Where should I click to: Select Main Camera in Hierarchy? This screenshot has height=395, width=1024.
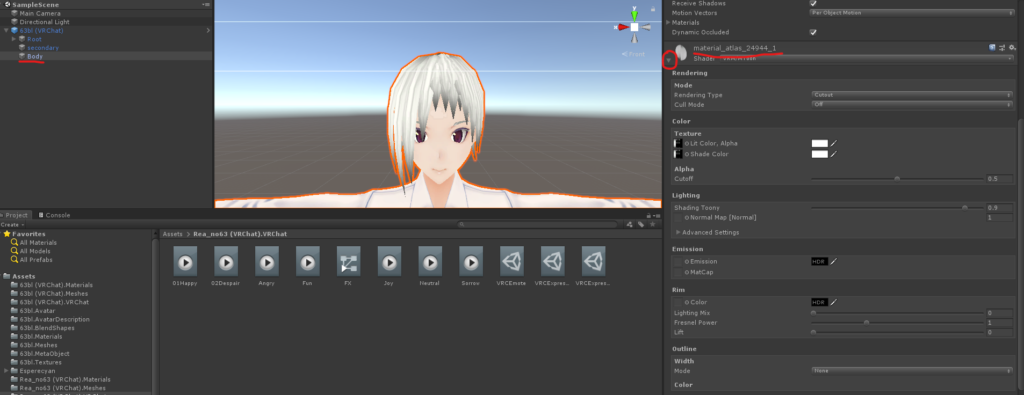tap(40, 13)
